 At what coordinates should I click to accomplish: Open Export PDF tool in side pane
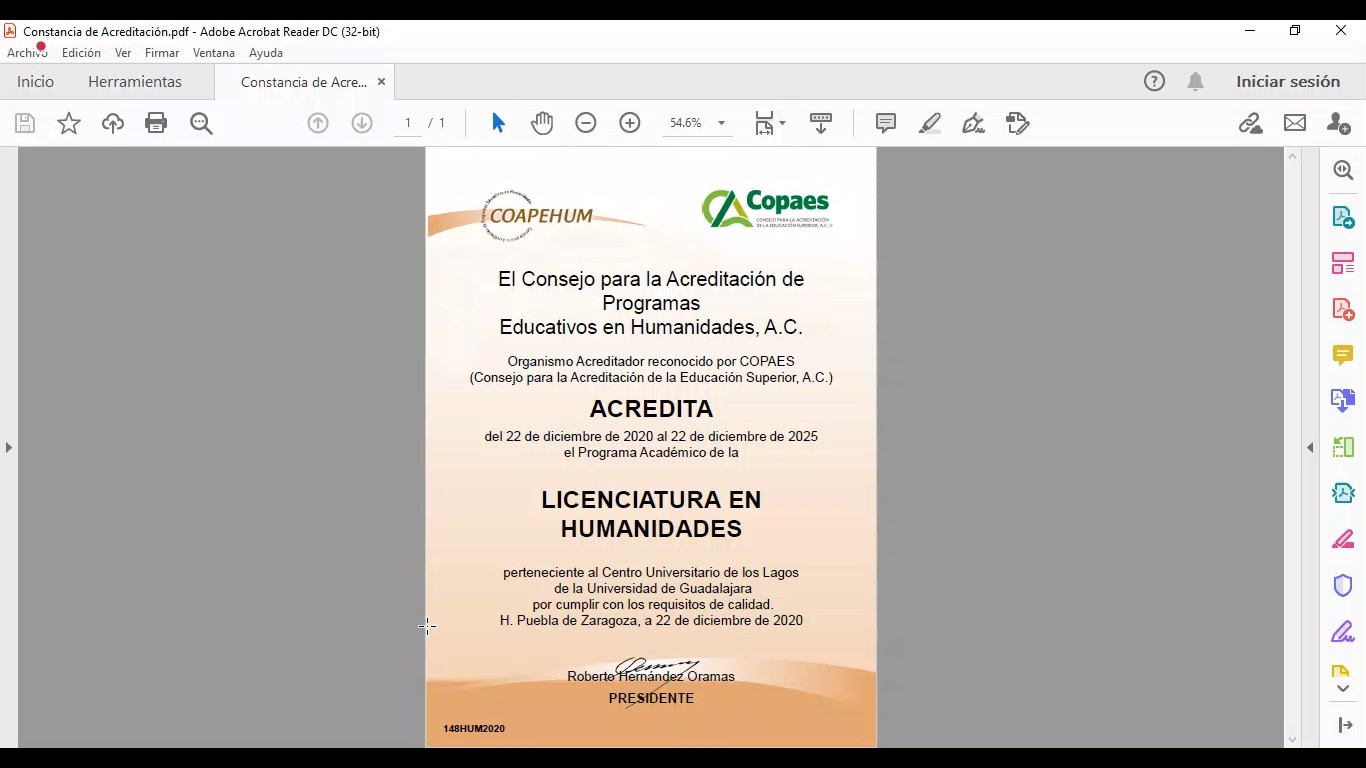pyautogui.click(x=1343, y=218)
